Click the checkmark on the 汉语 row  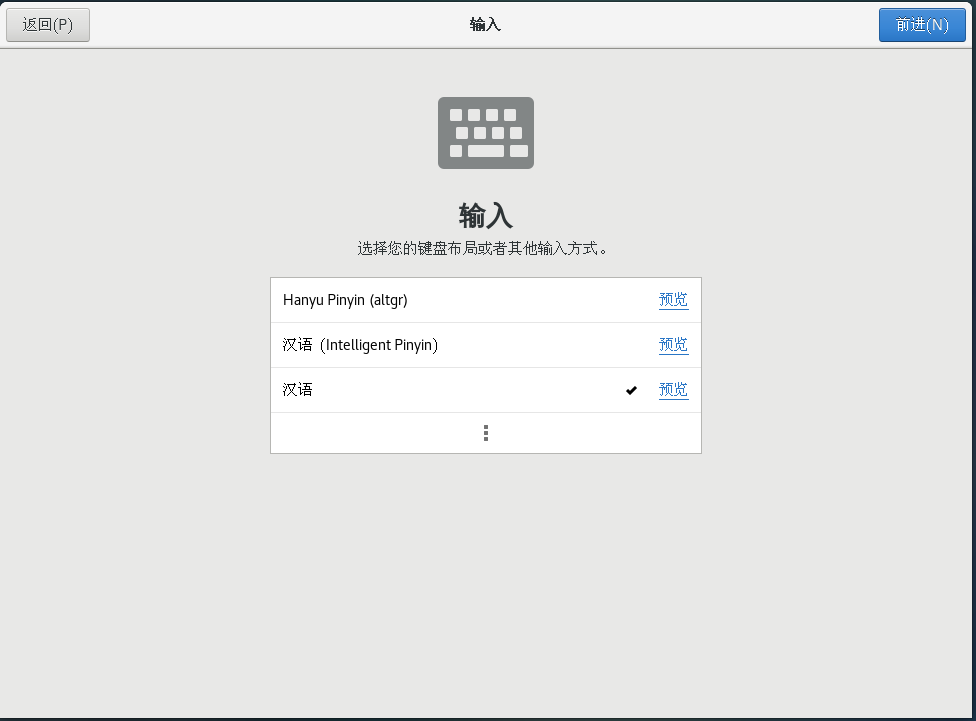[x=631, y=390]
